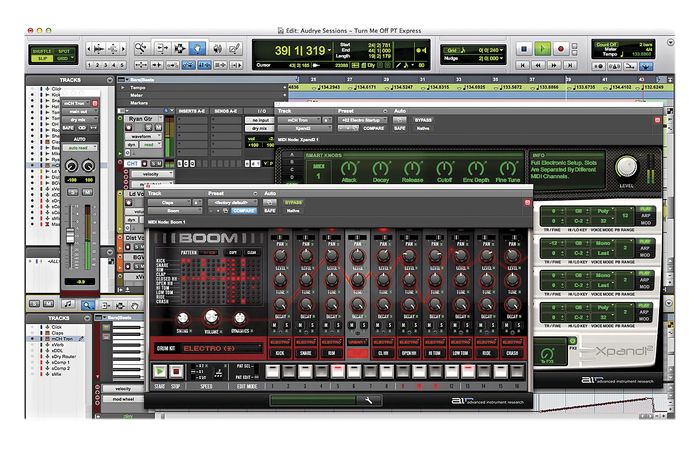Open the Tracks list panel menu

click(110, 80)
